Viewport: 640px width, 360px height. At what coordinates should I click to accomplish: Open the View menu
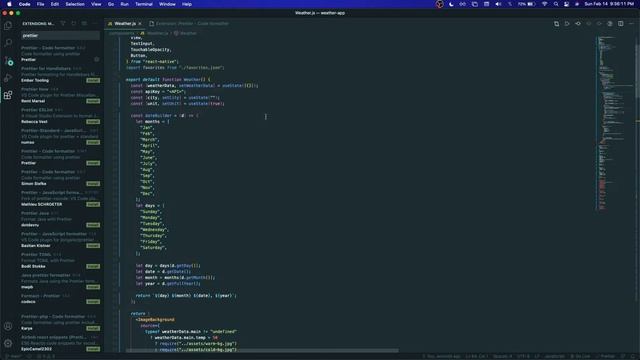(96, 4)
